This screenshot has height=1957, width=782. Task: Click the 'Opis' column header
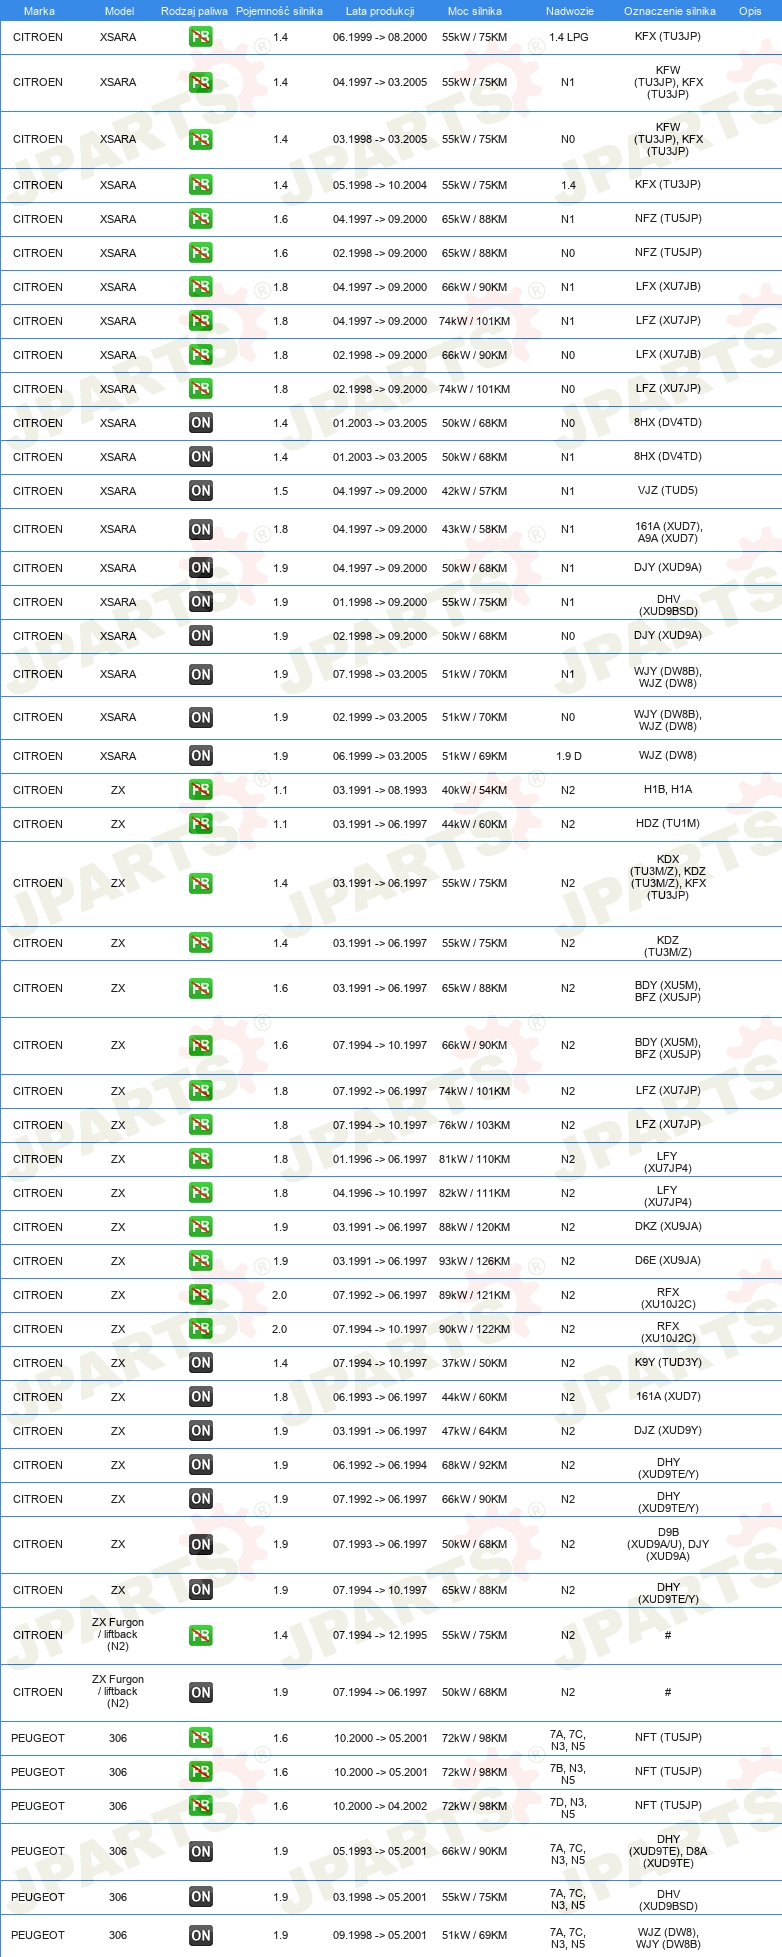[750, 11]
